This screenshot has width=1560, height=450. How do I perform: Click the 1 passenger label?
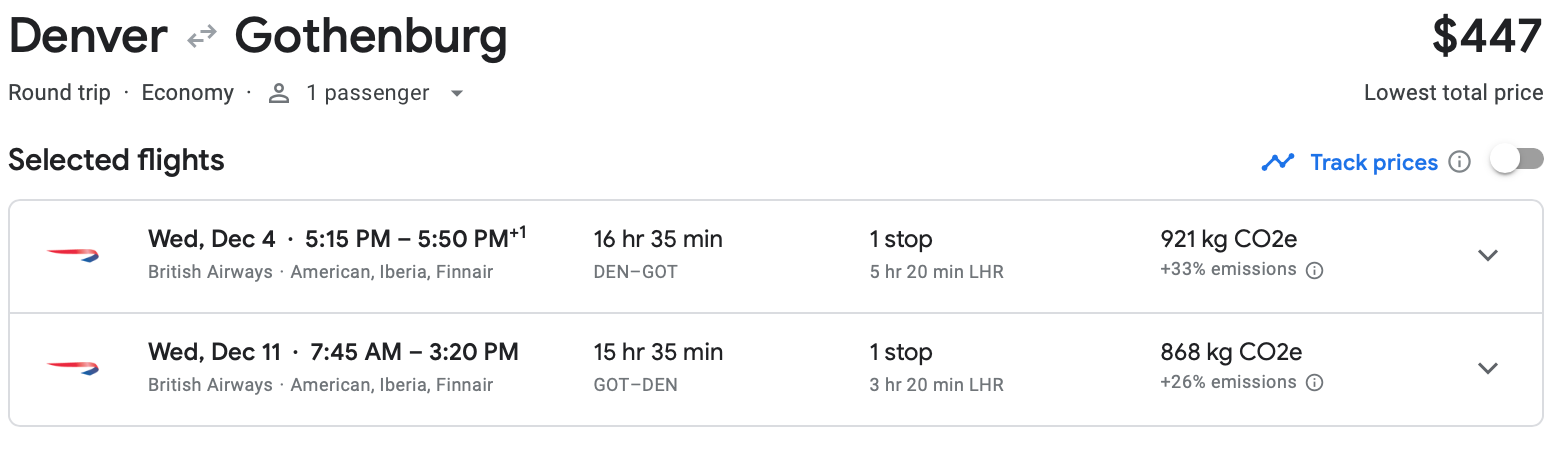pyautogui.click(x=367, y=94)
